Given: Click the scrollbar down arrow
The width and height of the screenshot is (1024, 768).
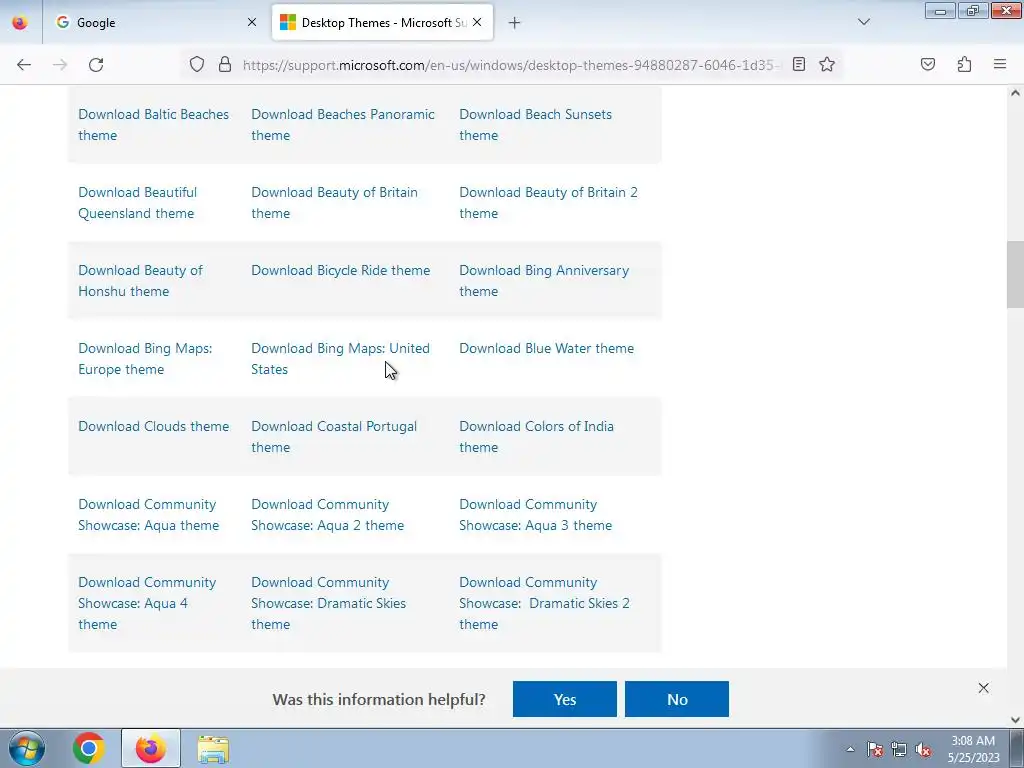Looking at the screenshot, I should pos(1015,720).
